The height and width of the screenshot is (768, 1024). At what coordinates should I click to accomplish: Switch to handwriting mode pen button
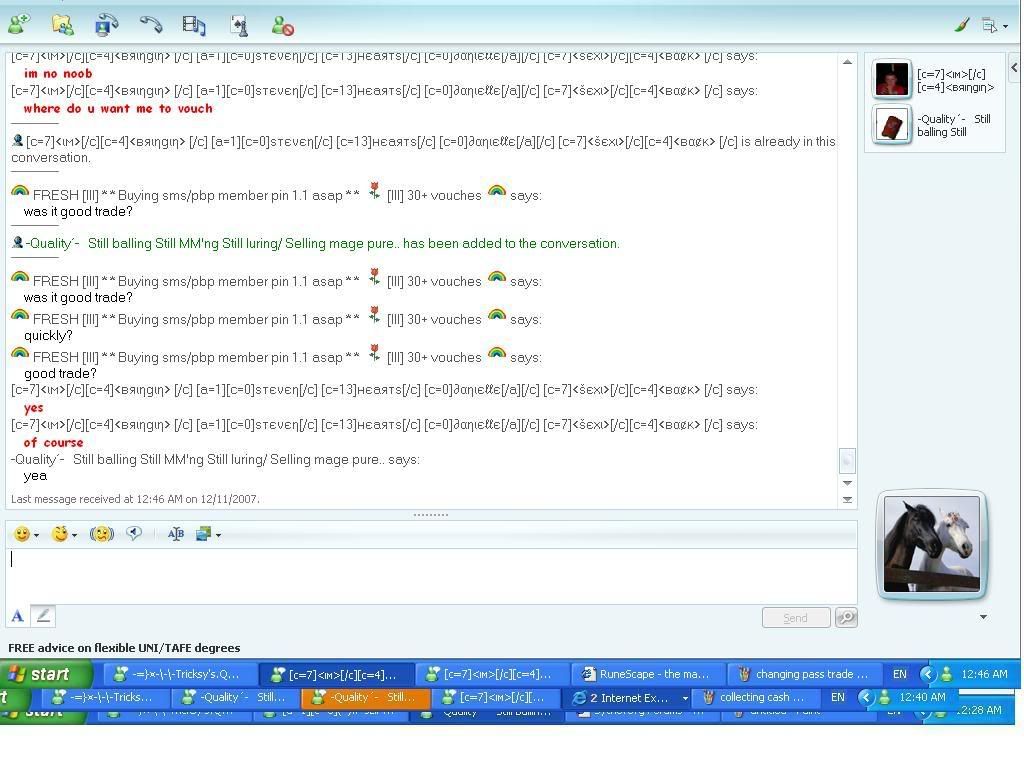[43, 616]
